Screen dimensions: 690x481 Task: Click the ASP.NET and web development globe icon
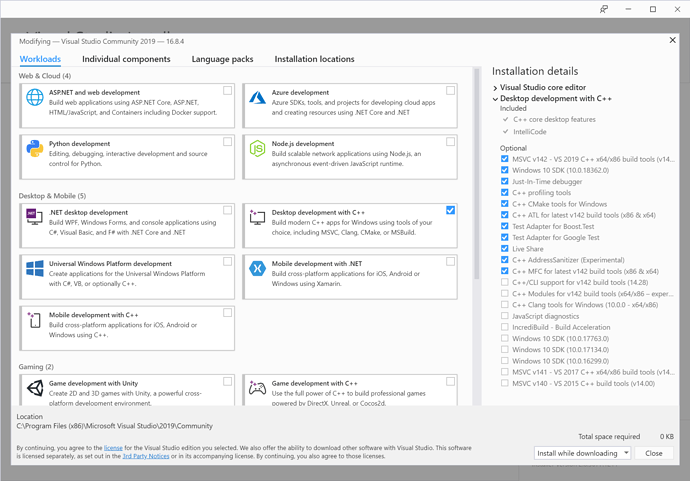(x=35, y=97)
